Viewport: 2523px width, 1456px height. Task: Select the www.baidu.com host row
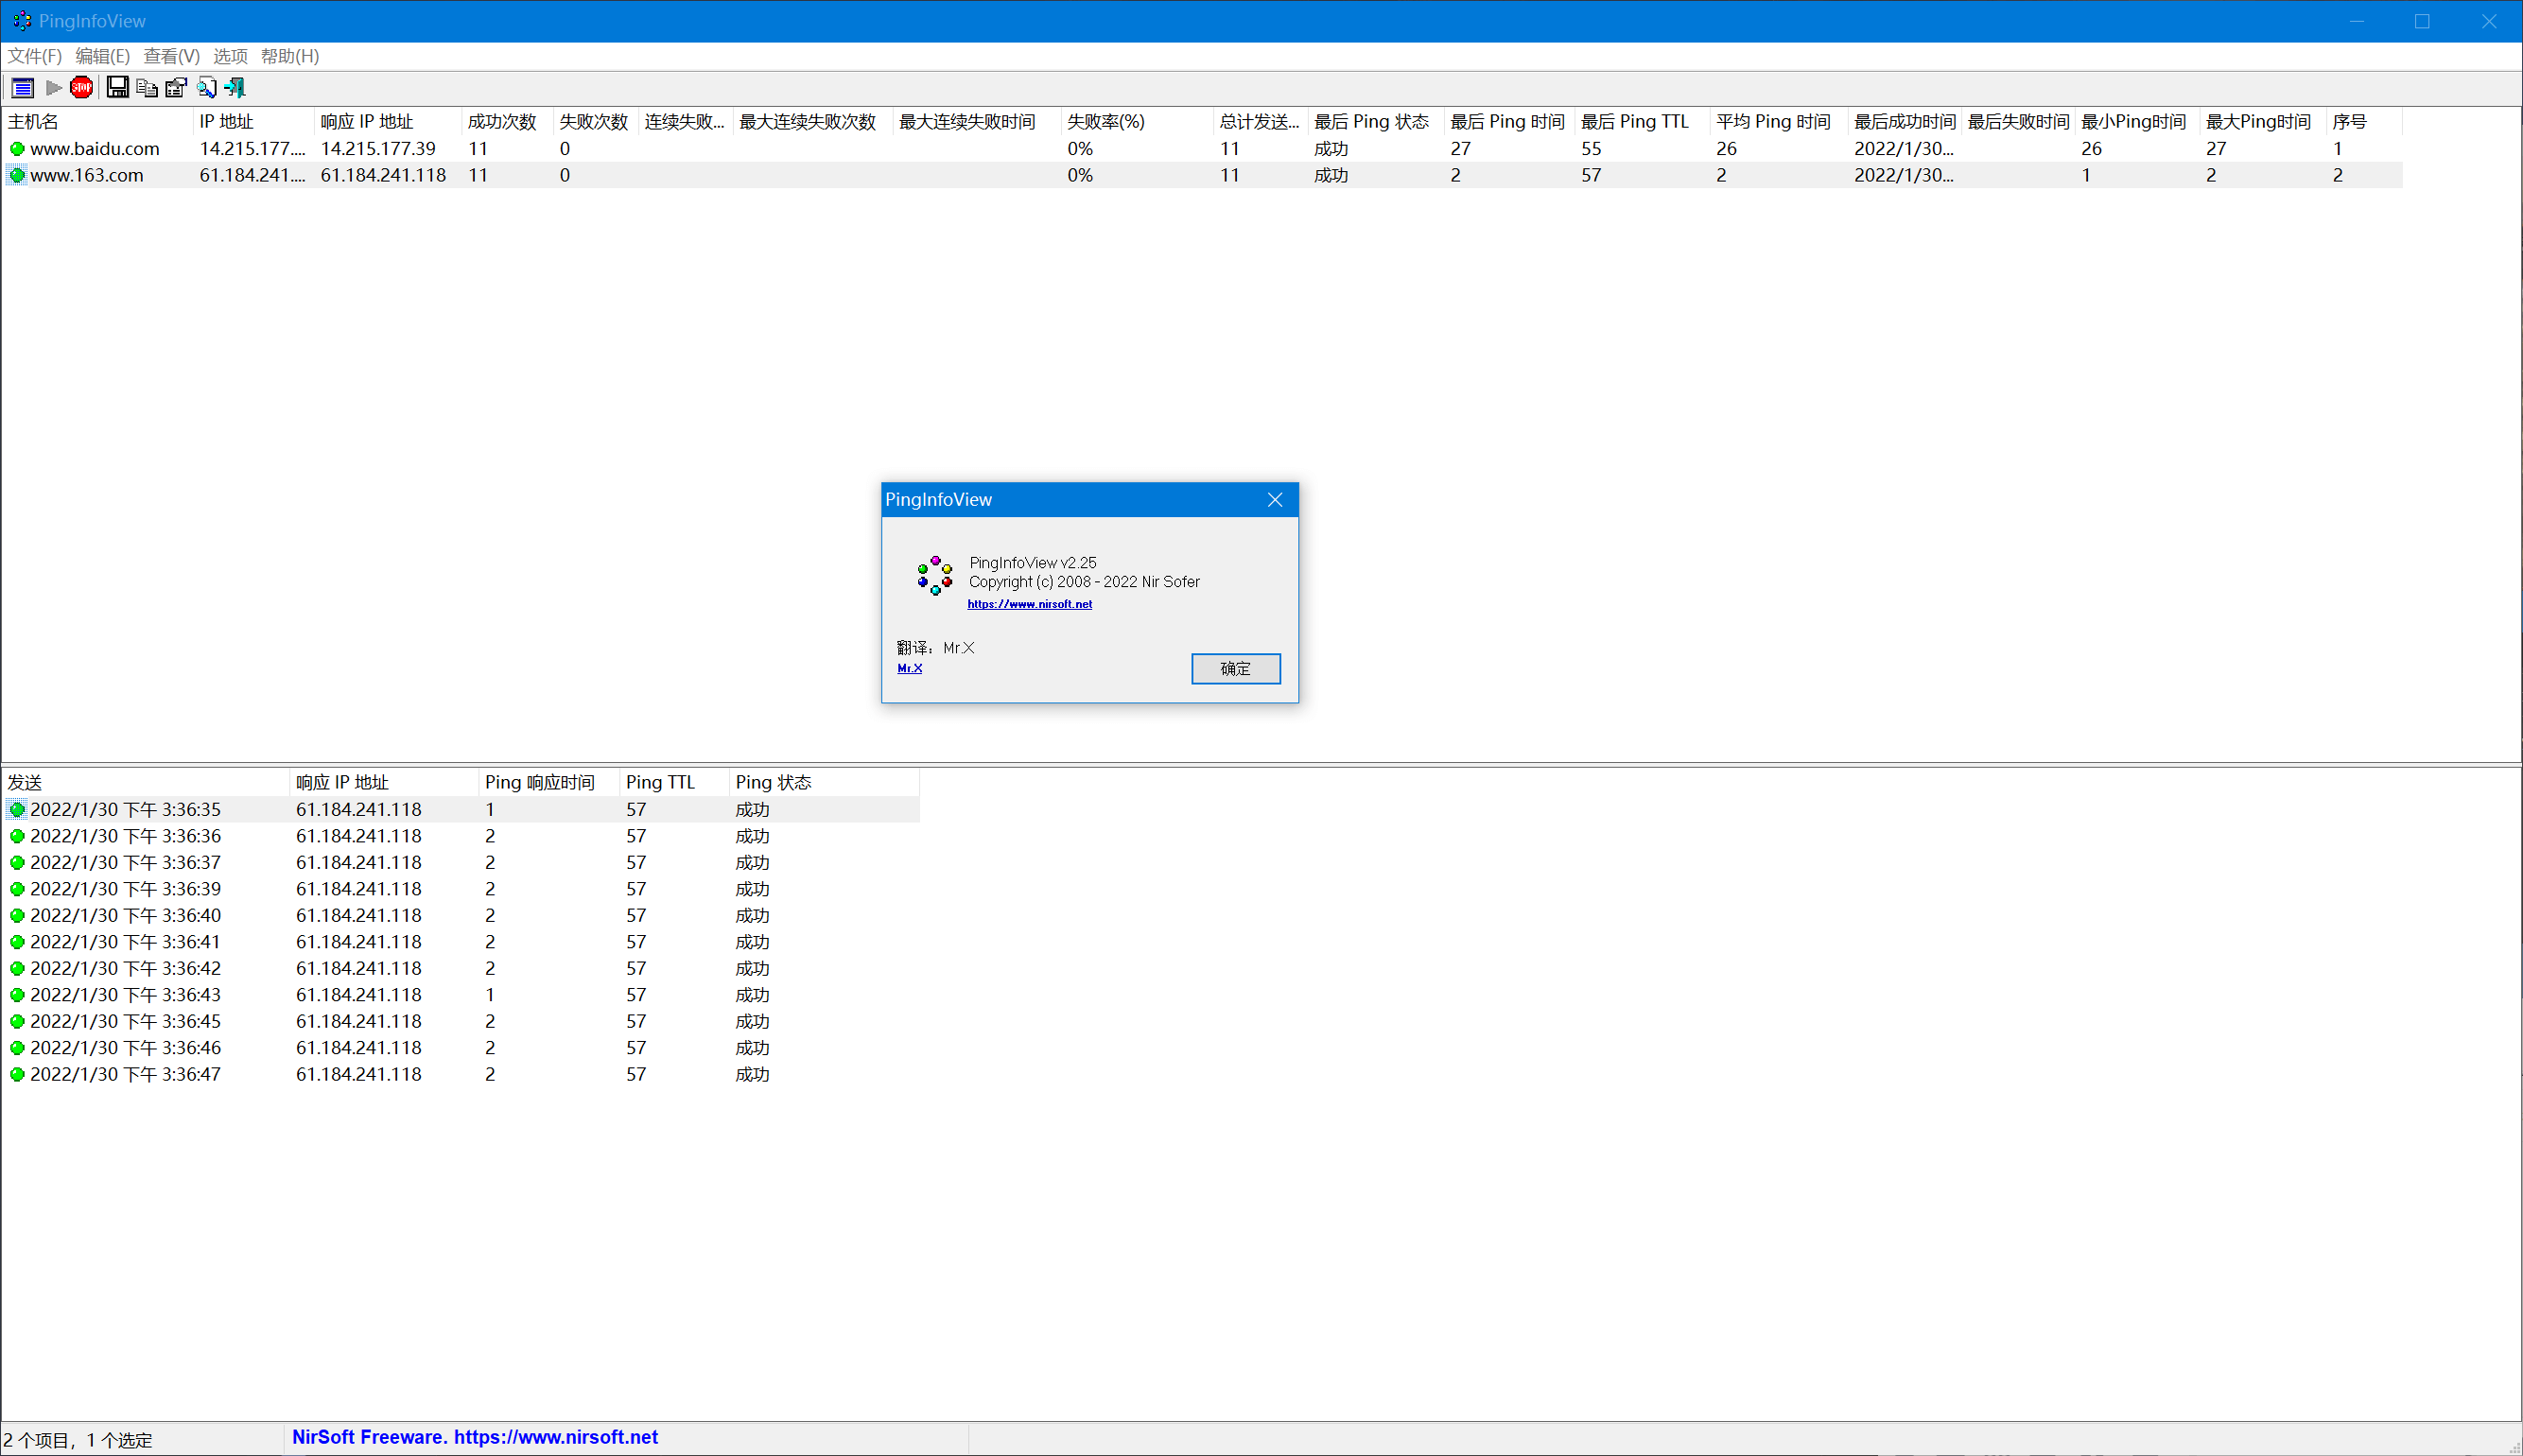[1201, 149]
